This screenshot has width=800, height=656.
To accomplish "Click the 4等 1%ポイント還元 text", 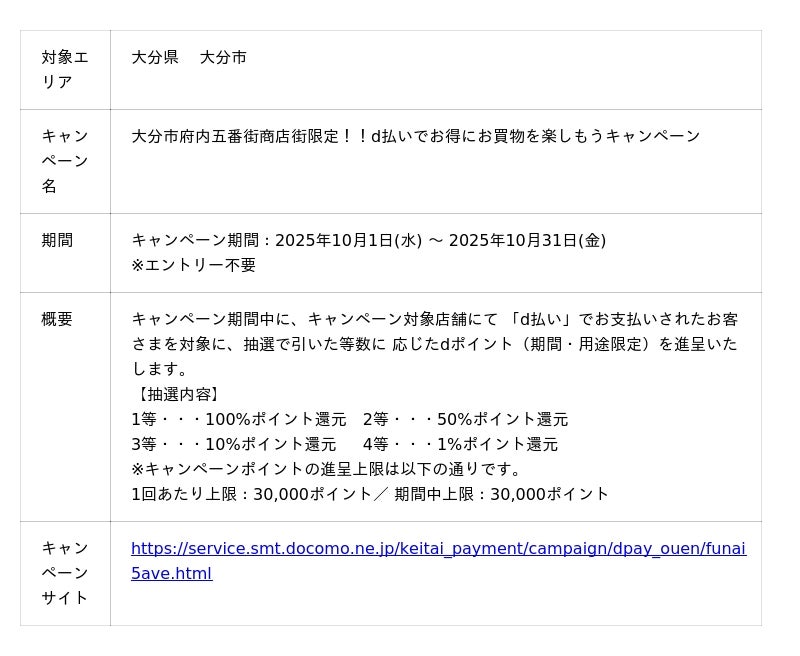I will click(460, 444).
